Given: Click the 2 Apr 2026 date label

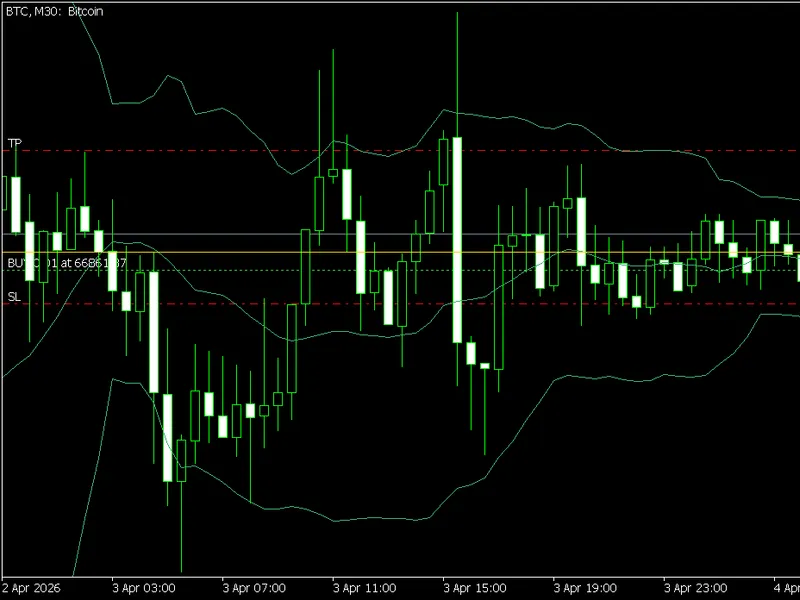Looking at the screenshot, I should pos(31,588).
